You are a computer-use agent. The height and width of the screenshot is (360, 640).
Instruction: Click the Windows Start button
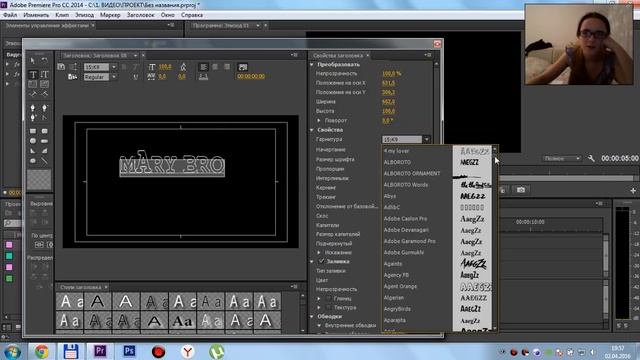(x=12, y=351)
